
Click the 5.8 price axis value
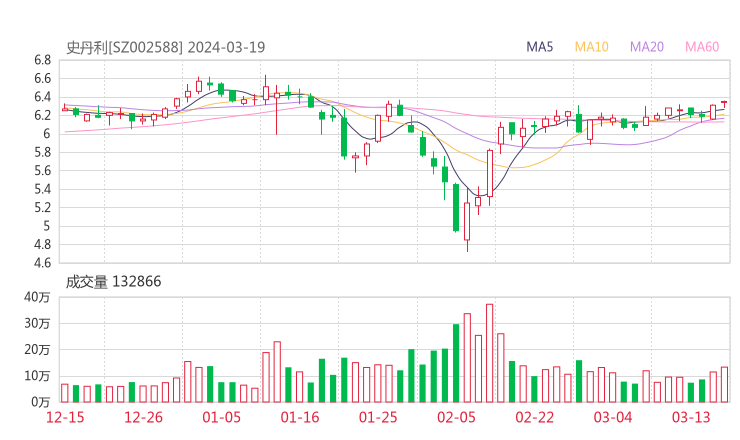pyautogui.click(x=42, y=152)
